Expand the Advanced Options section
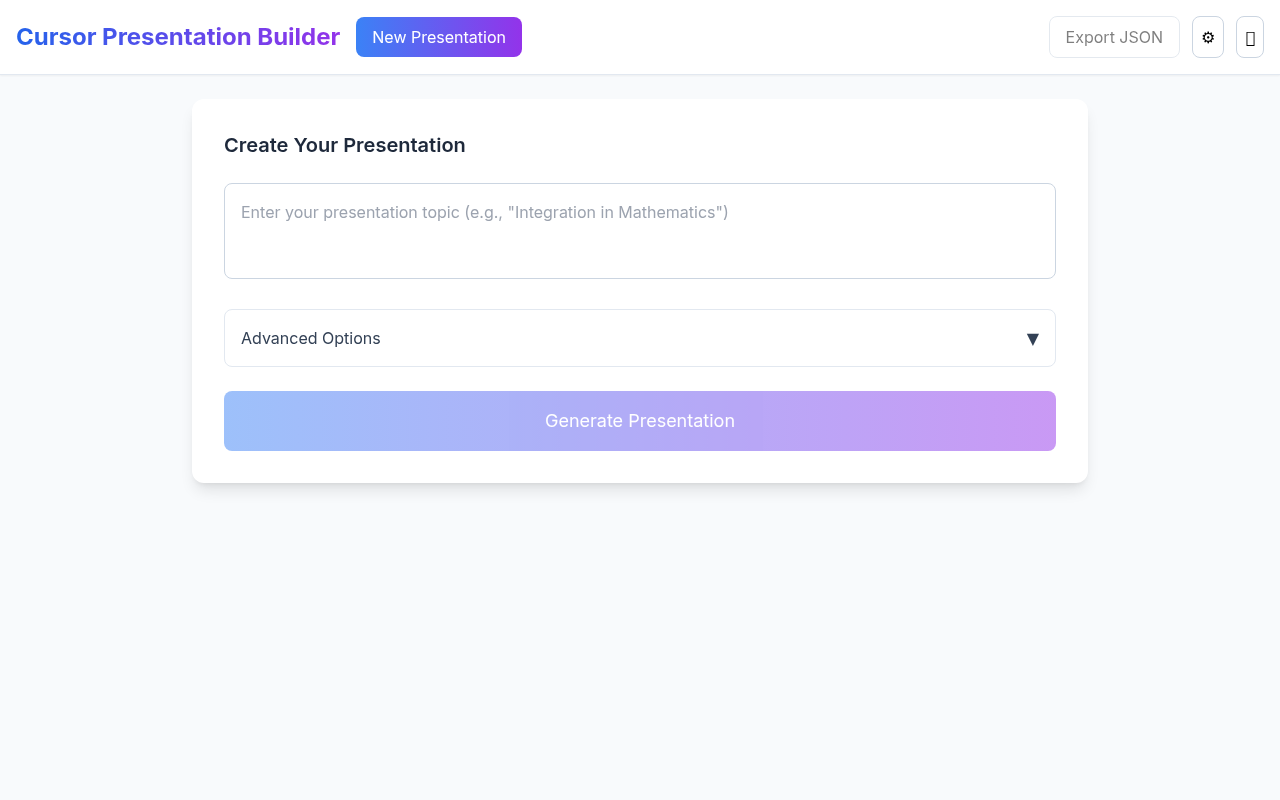Image resolution: width=1280 pixels, height=800 pixels. (640, 338)
